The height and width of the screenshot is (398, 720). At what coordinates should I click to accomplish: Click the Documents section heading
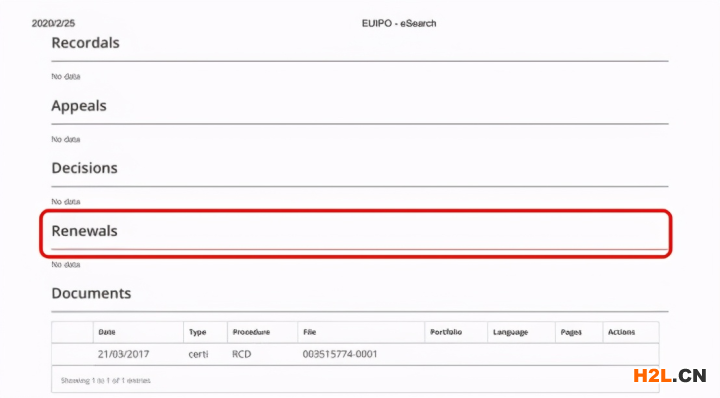91,293
